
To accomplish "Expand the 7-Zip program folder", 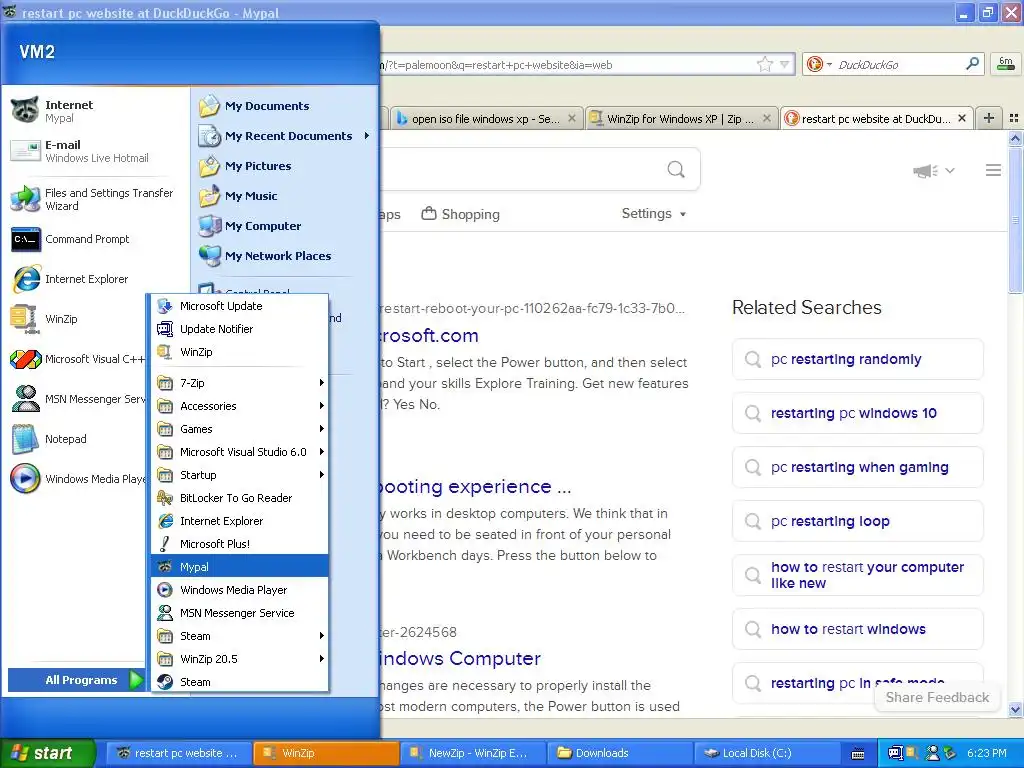I will click(x=240, y=383).
